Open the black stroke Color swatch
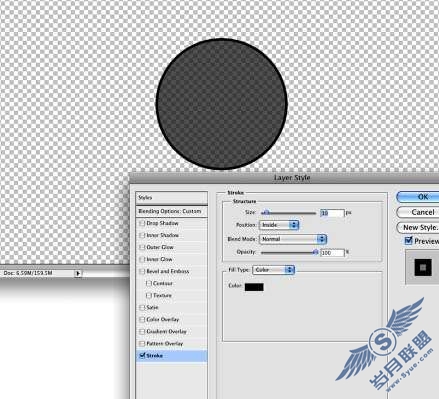439x399 pixels. [x=254, y=287]
